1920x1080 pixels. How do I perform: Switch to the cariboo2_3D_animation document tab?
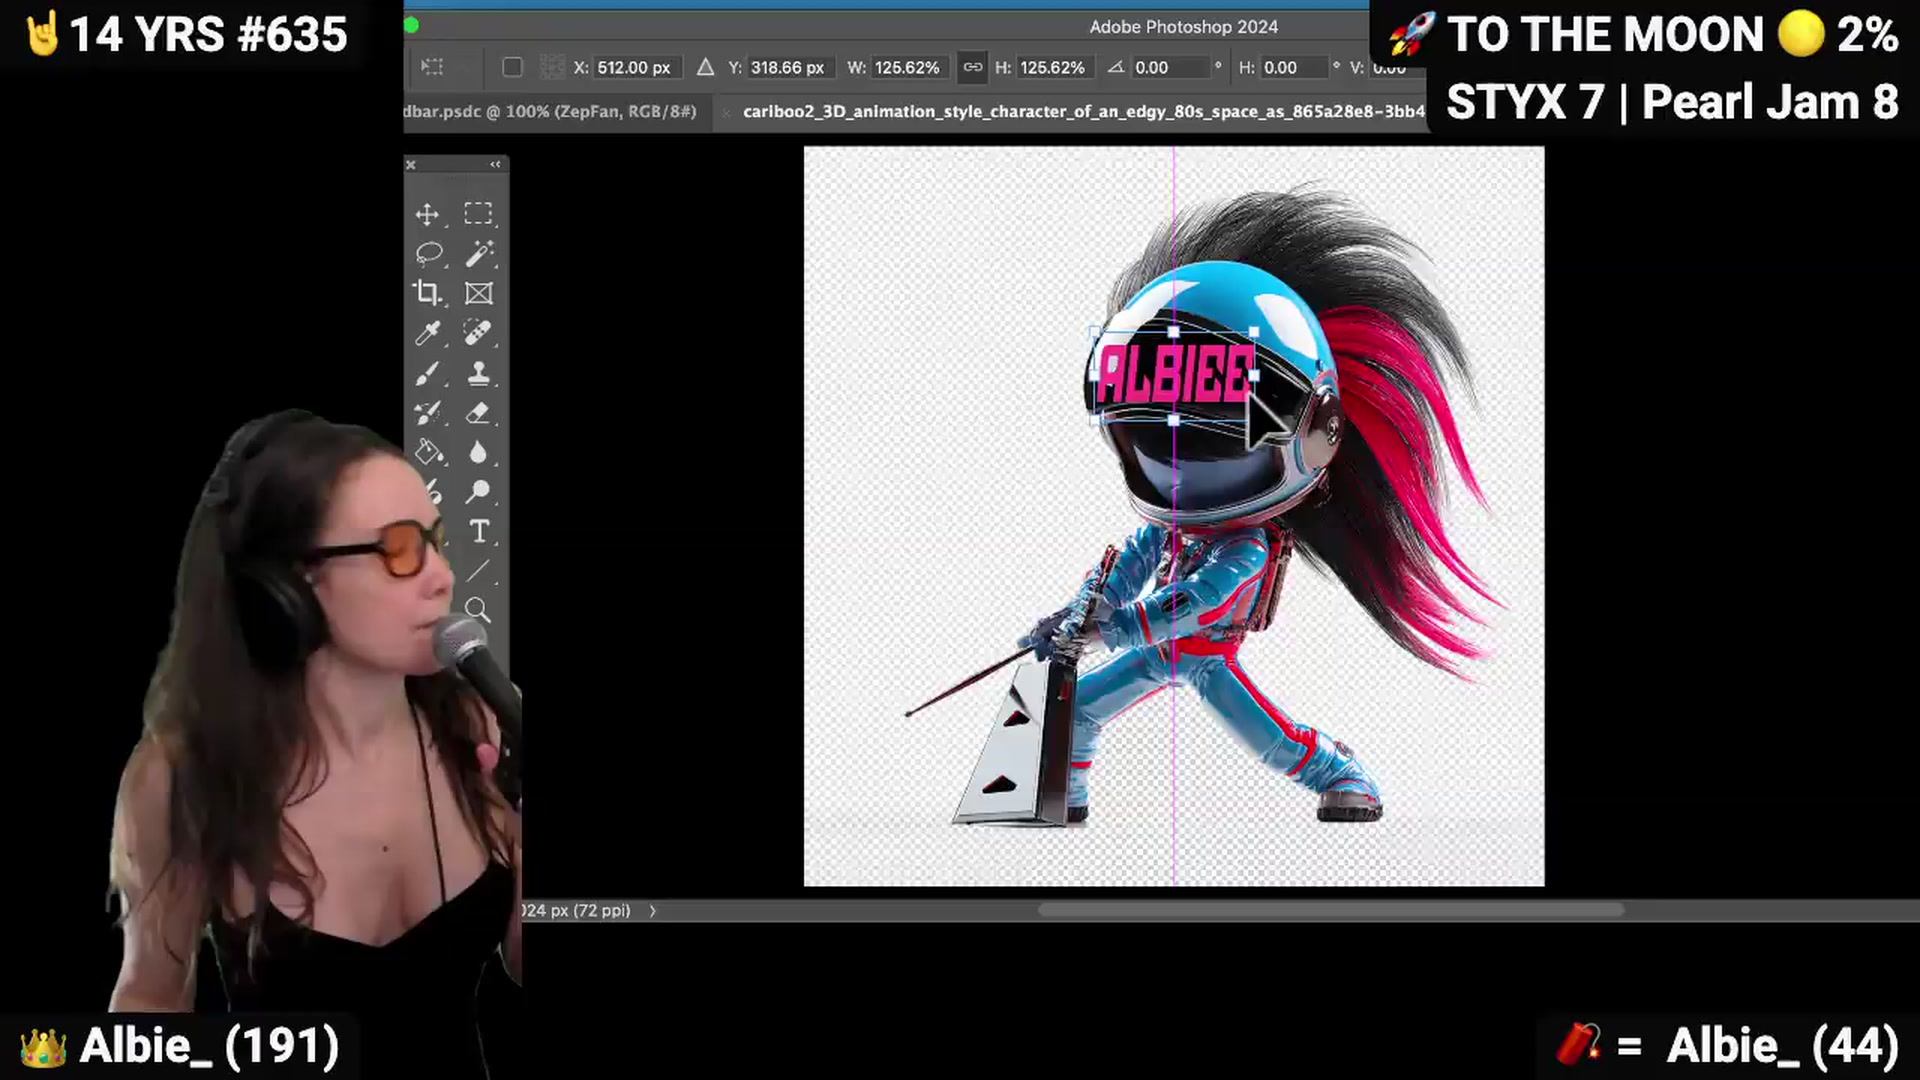(x=1084, y=111)
